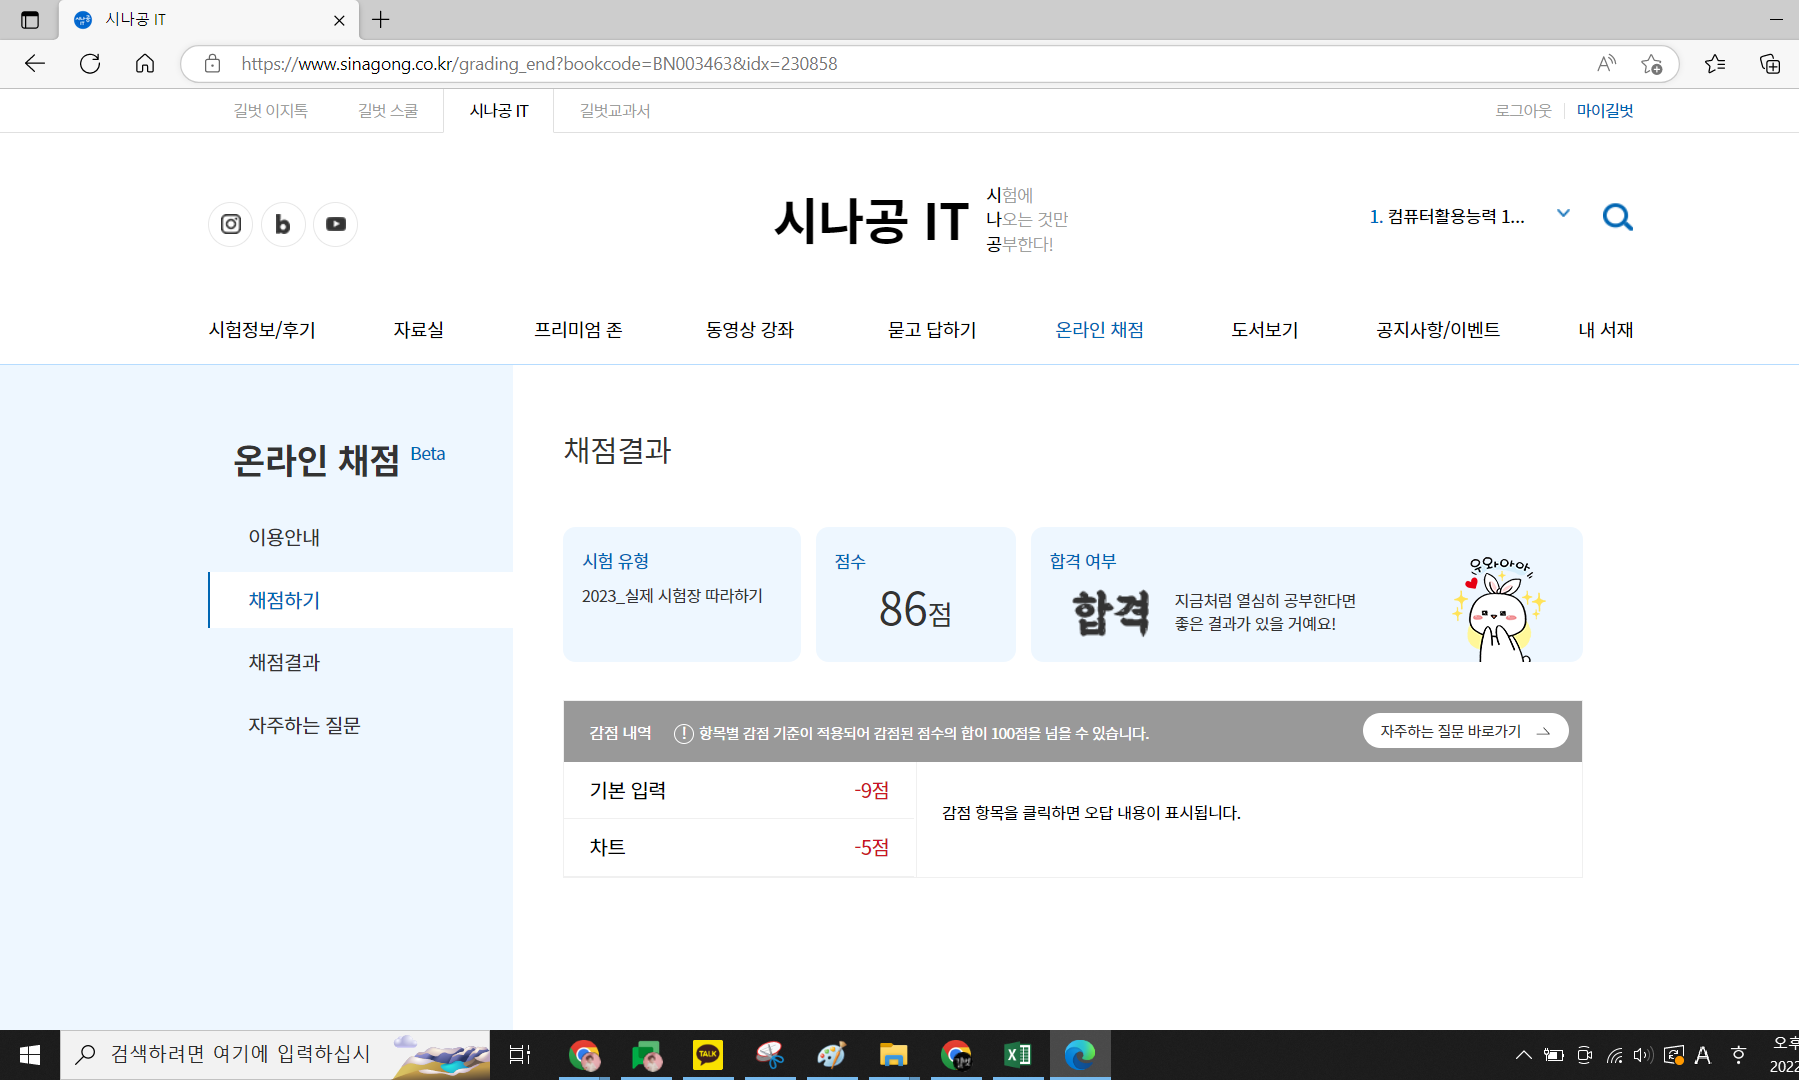Click the 86점 score card
Image resolution: width=1799 pixels, height=1080 pixels.
coord(916,594)
